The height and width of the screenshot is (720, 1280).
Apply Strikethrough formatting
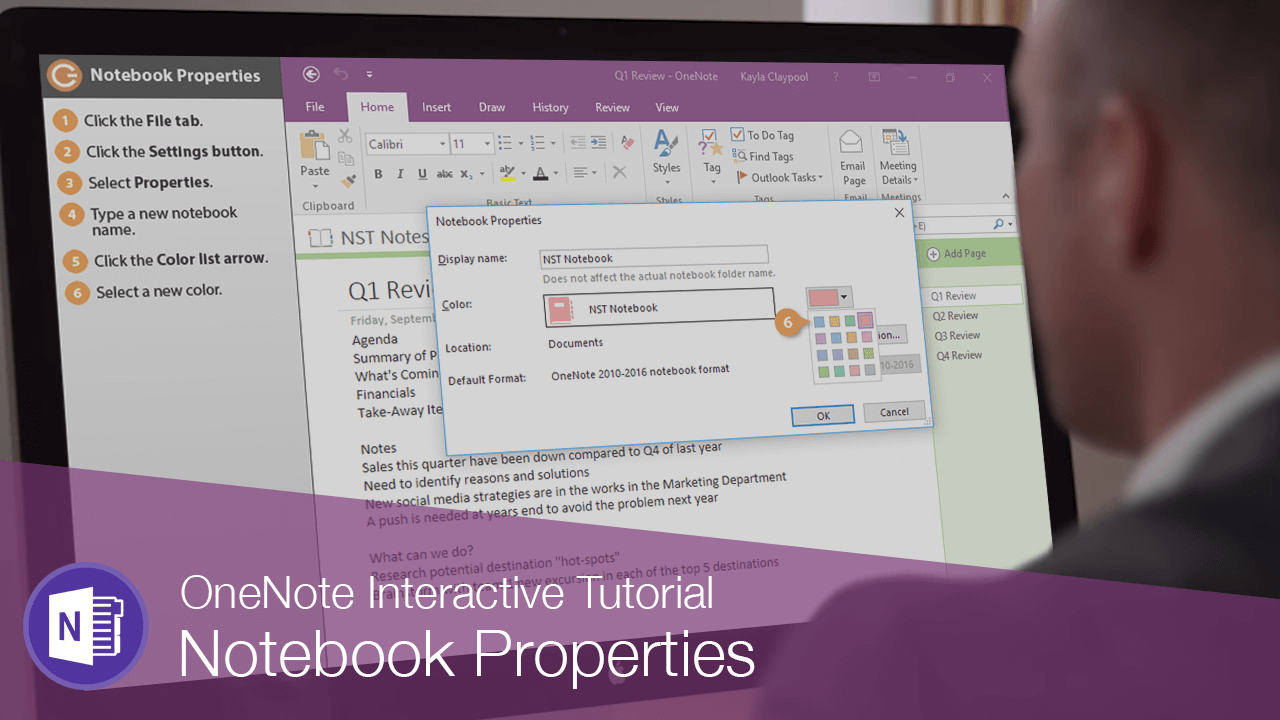point(445,173)
